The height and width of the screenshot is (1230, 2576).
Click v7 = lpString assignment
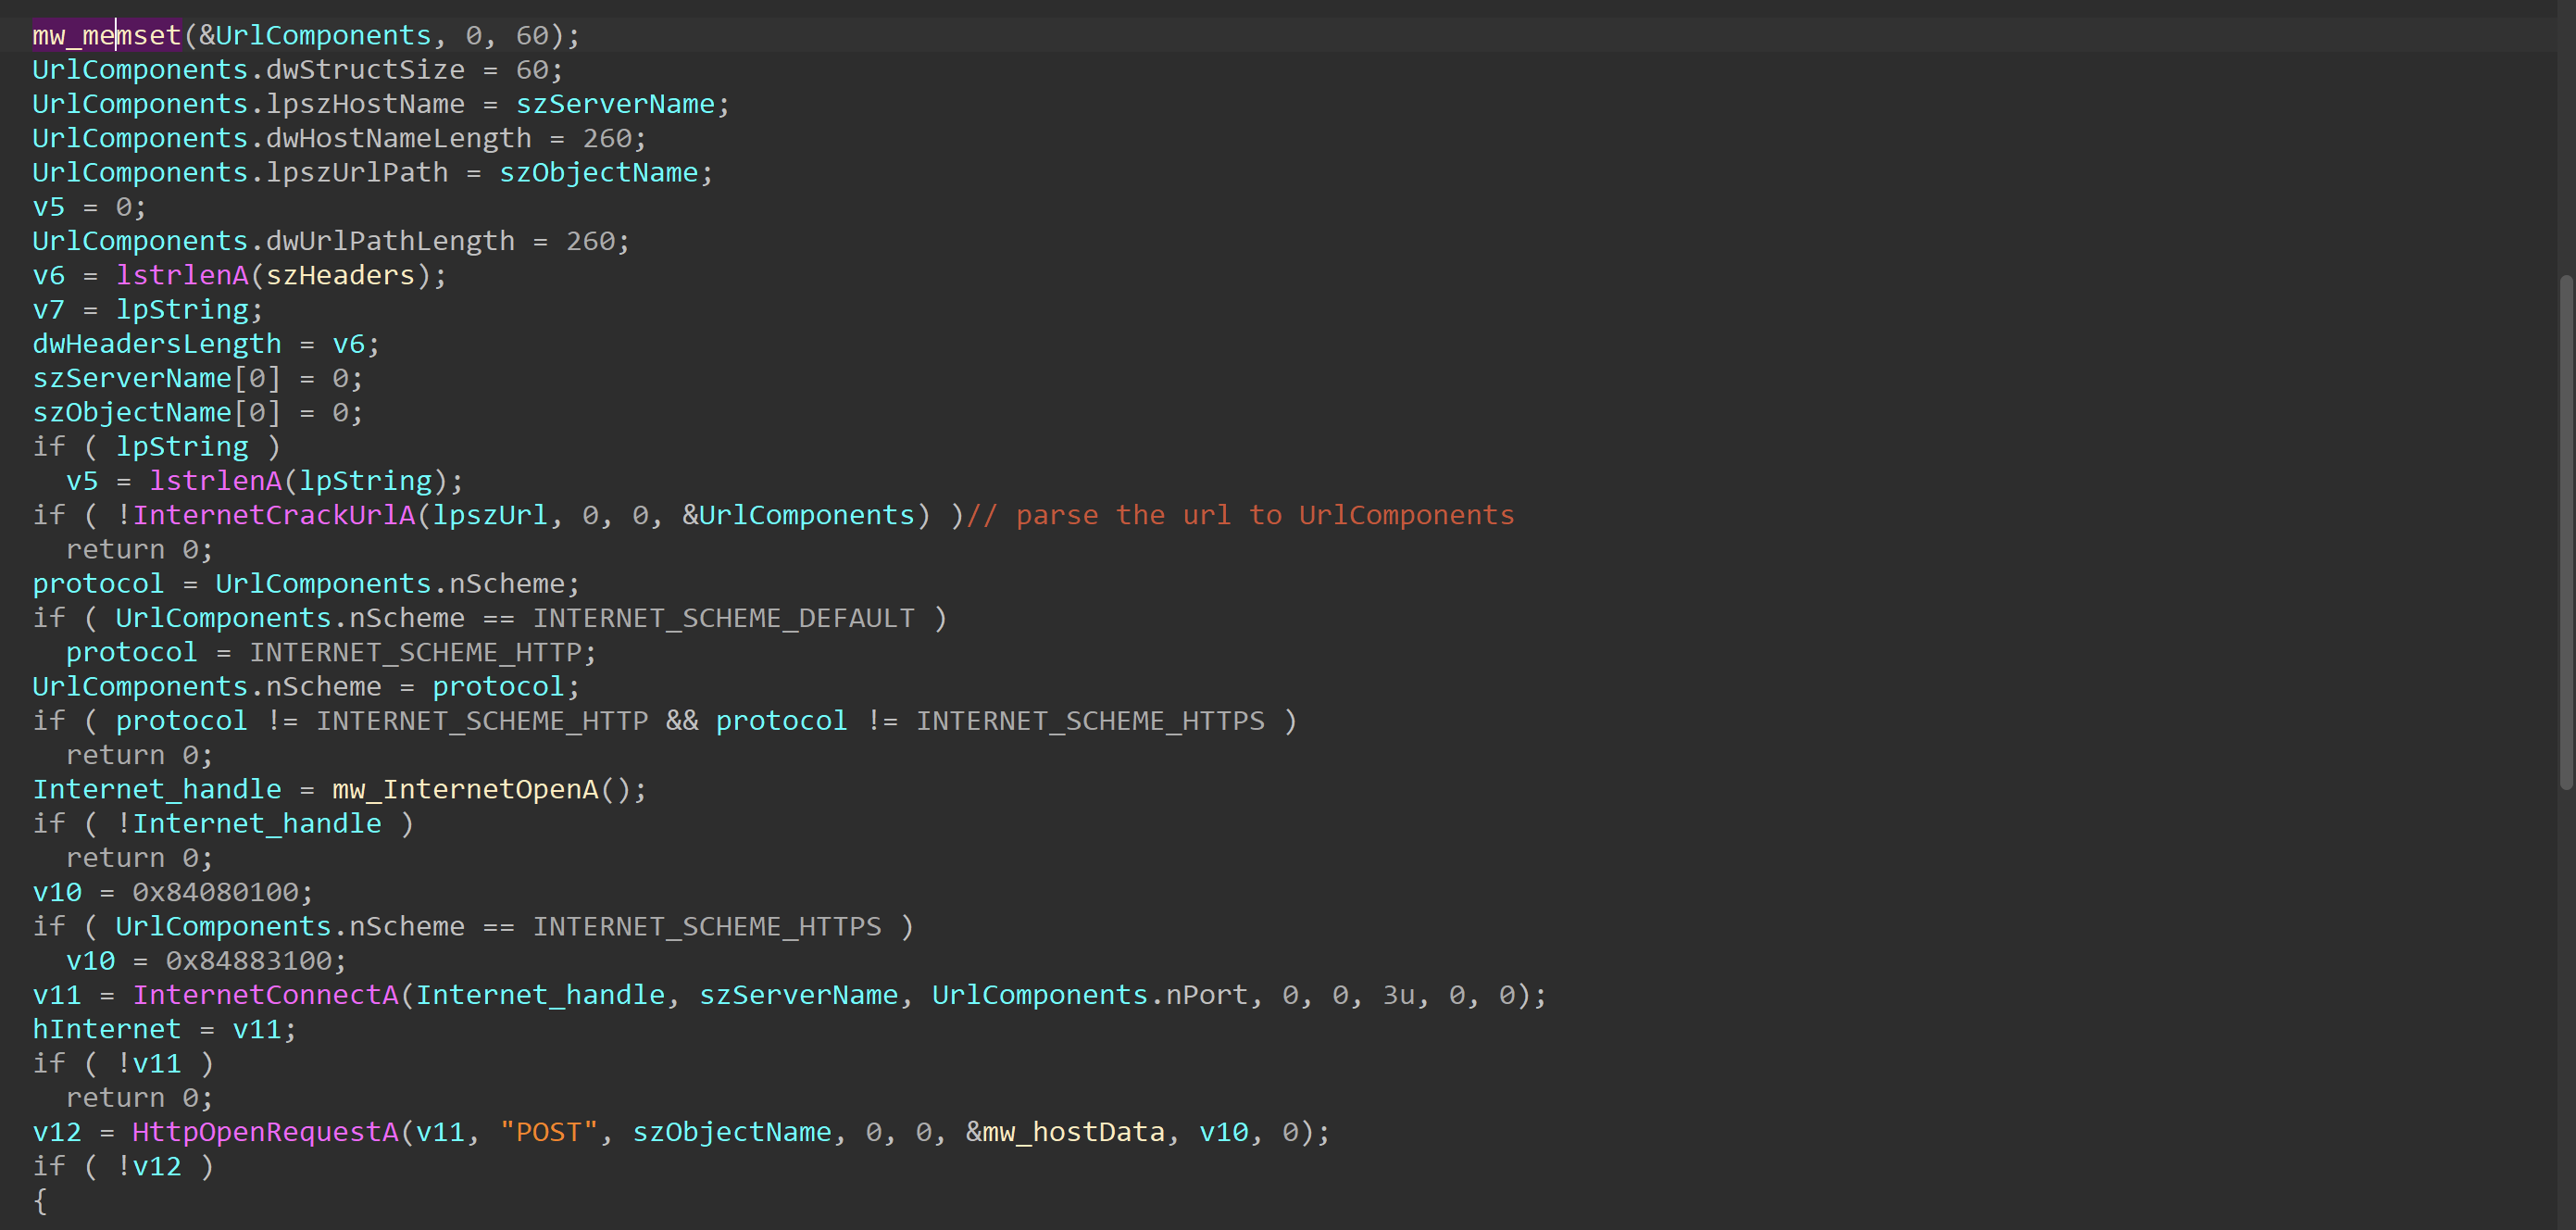pos(148,309)
